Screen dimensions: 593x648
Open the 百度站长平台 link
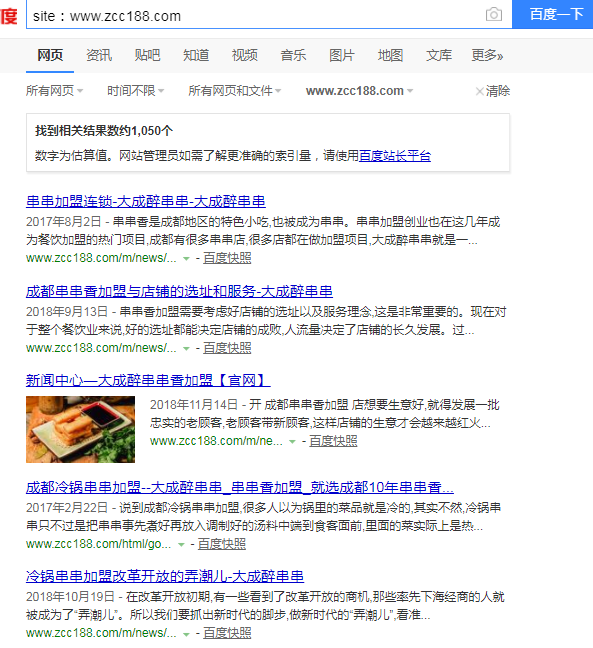tap(395, 156)
